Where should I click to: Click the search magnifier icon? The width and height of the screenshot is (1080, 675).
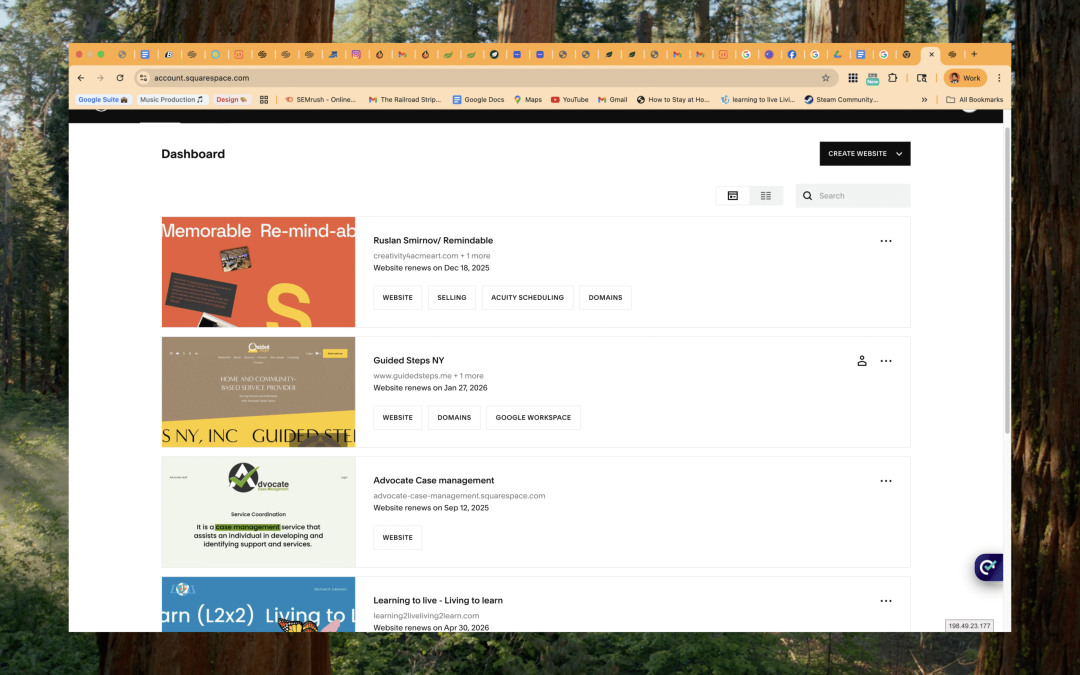tap(807, 195)
